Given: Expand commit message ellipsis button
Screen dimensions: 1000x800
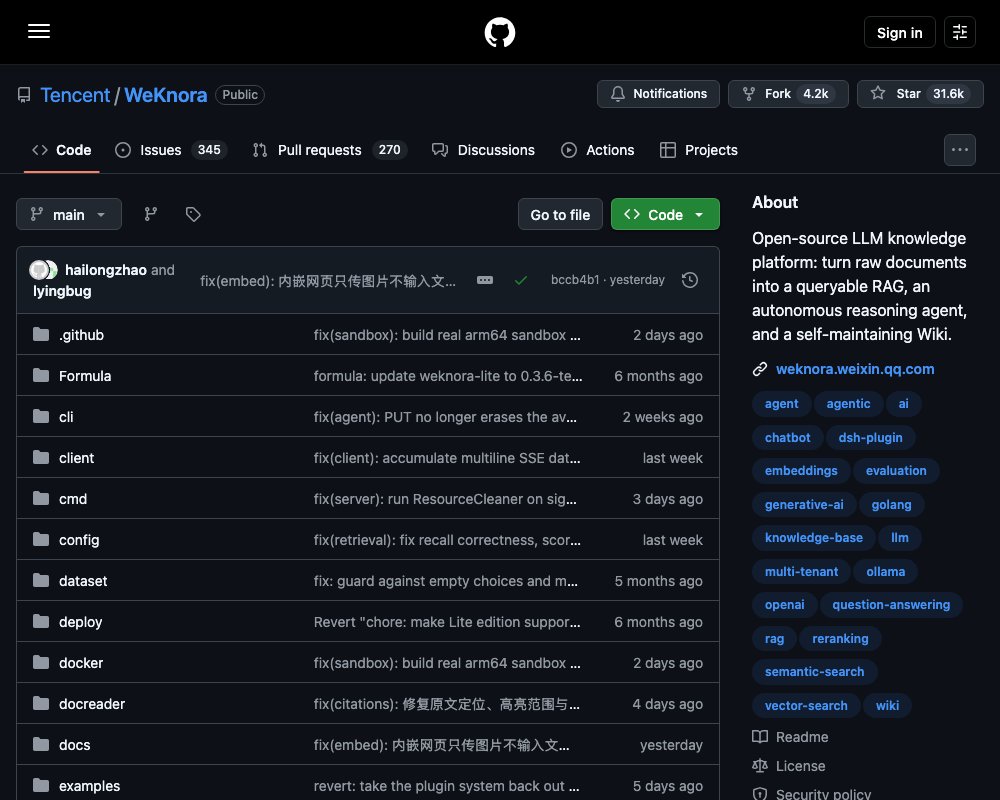Looking at the screenshot, I should 485,280.
